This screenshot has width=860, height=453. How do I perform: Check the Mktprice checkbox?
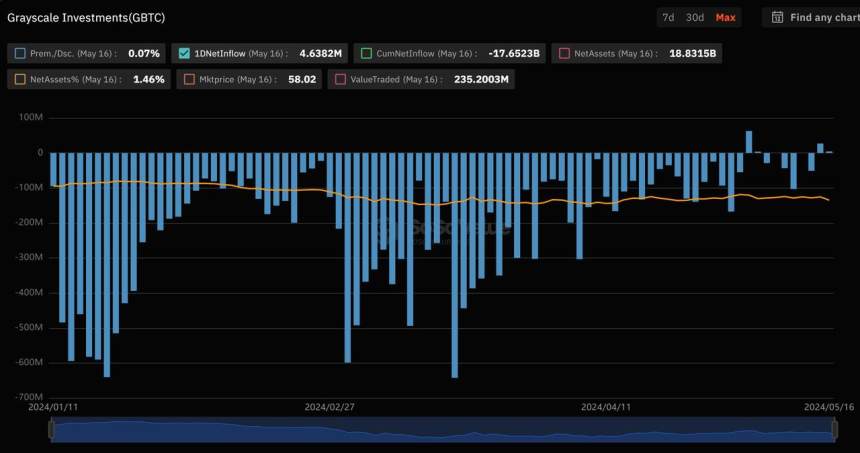[x=190, y=78]
